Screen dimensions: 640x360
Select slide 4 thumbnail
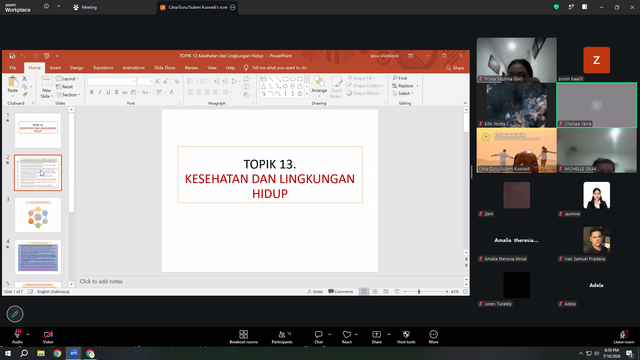38,257
